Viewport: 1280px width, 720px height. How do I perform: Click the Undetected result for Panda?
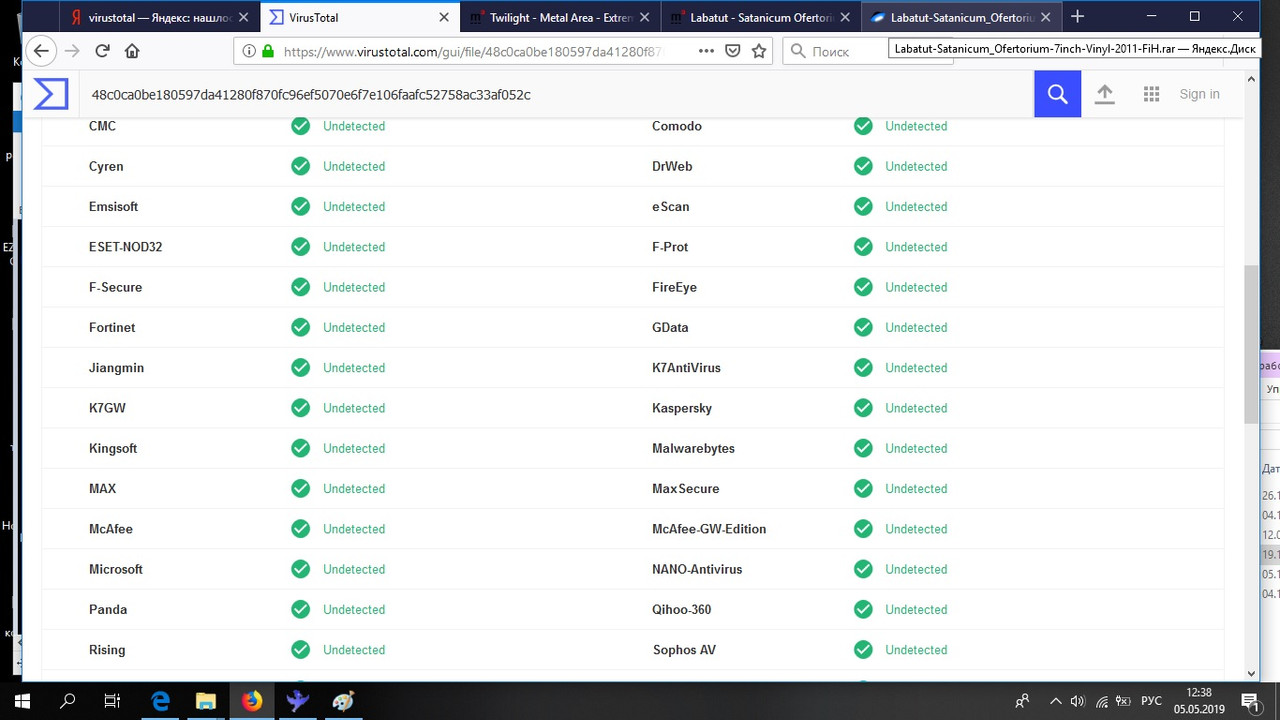point(354,609)
